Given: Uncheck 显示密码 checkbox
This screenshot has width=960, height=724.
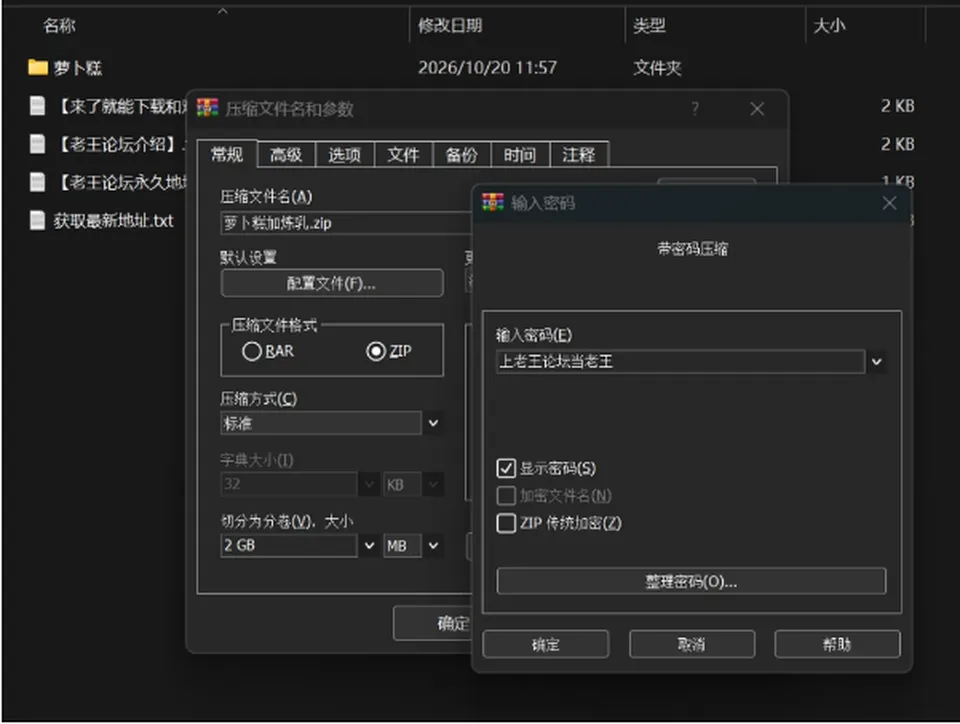Looking at the screenshot, I should (x=506, y=468).
